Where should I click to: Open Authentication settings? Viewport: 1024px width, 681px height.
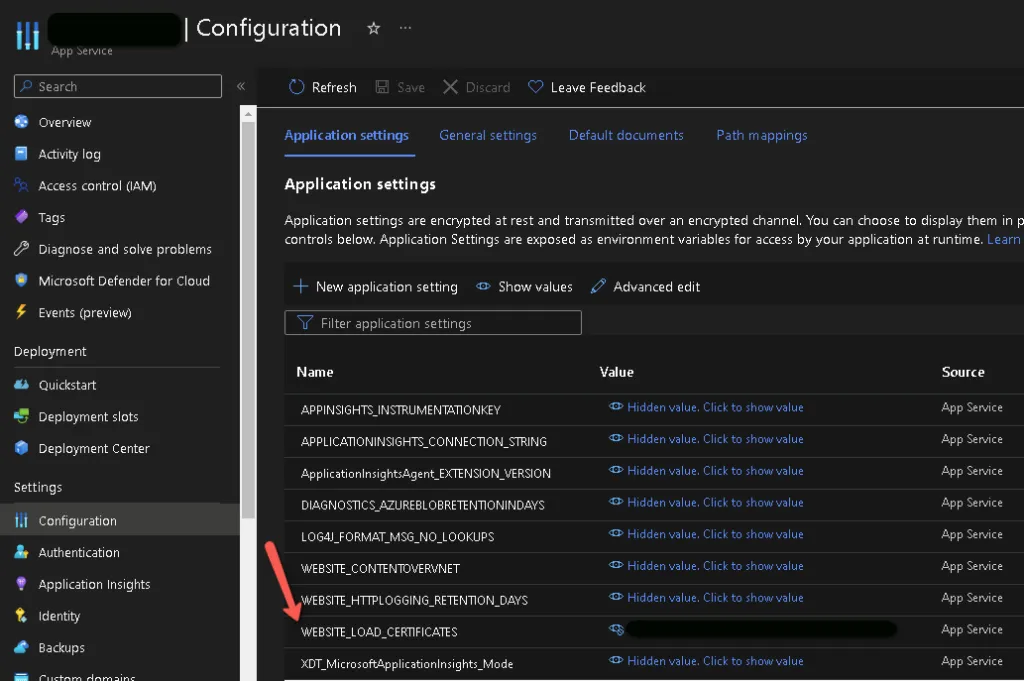tap(79, 552)
